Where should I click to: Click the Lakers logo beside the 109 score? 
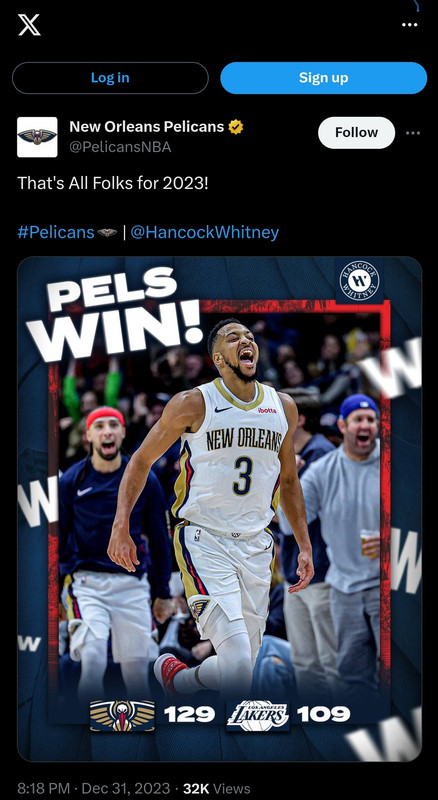coord(258,715)
